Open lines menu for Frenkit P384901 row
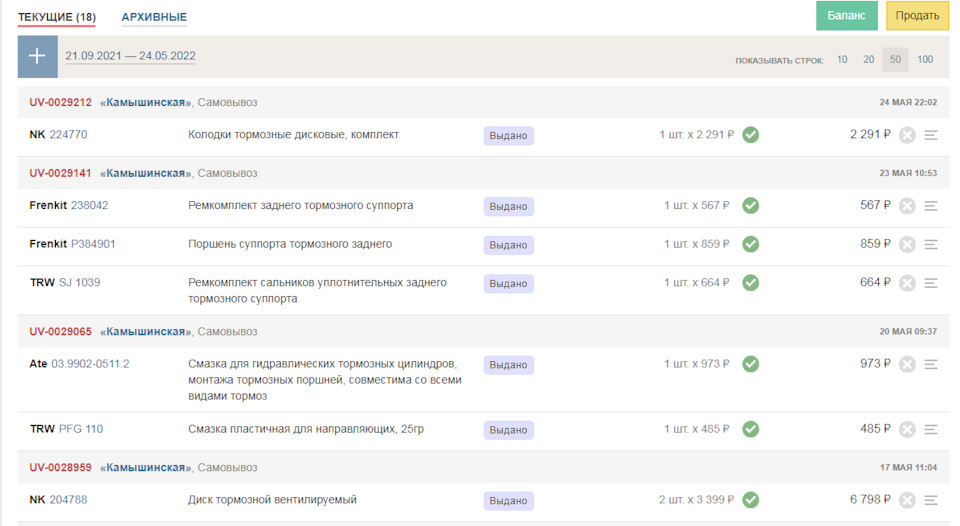Screen dimensions: 960x526 click(931, 244)
